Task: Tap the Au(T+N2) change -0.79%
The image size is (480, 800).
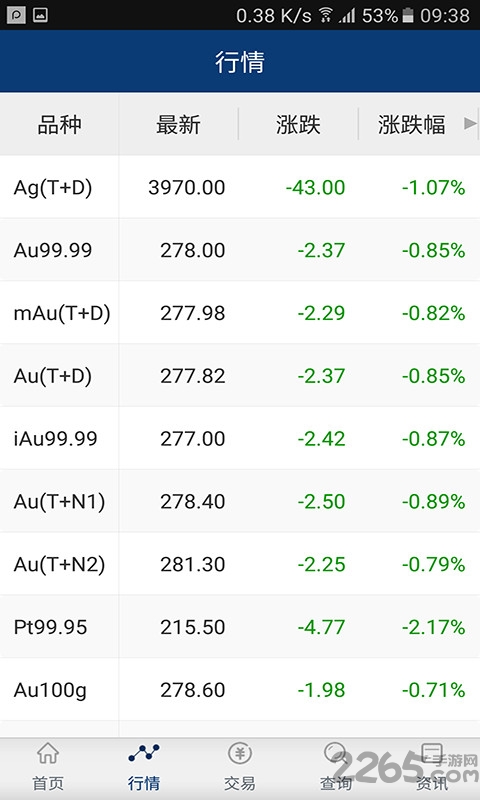Action: (434, 564)
